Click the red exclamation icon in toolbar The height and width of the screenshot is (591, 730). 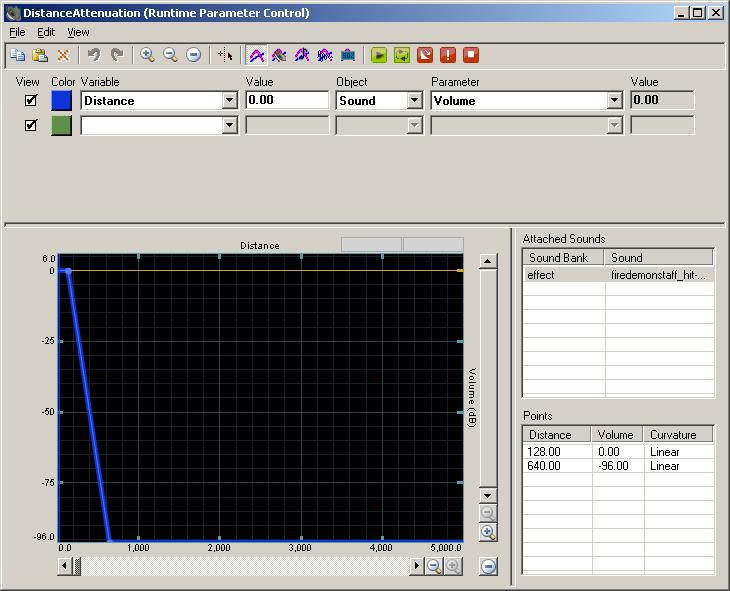click(x=448, y=56)
